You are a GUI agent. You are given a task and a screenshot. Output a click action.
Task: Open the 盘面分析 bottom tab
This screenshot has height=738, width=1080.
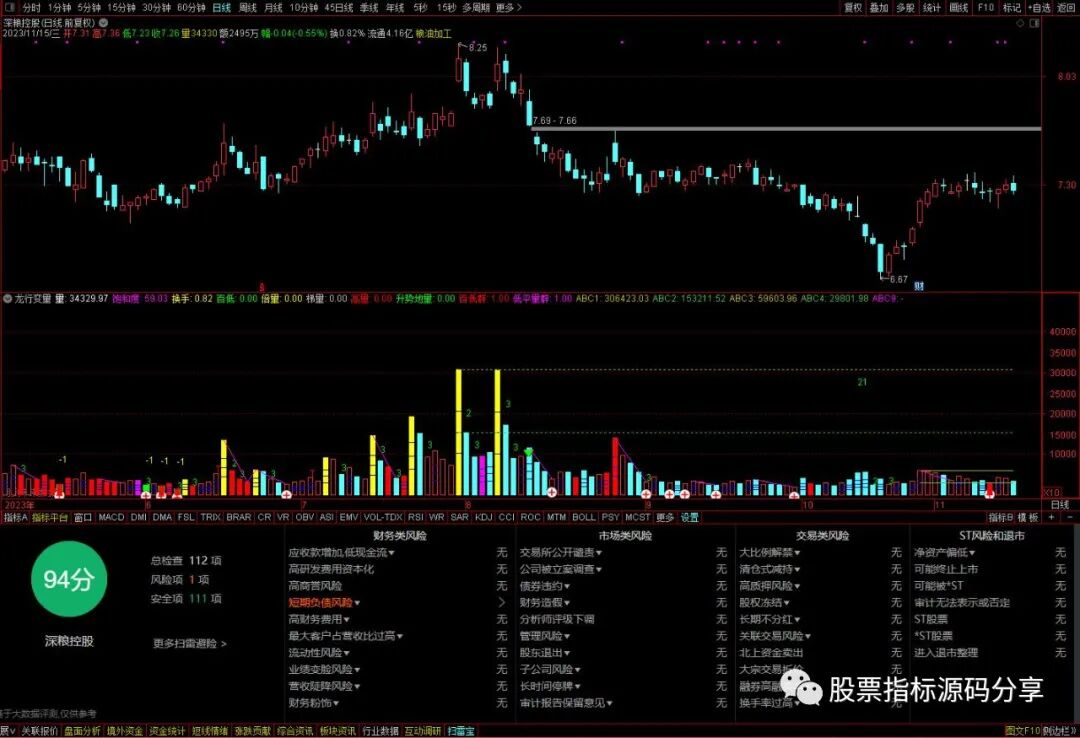click(82, 730)
